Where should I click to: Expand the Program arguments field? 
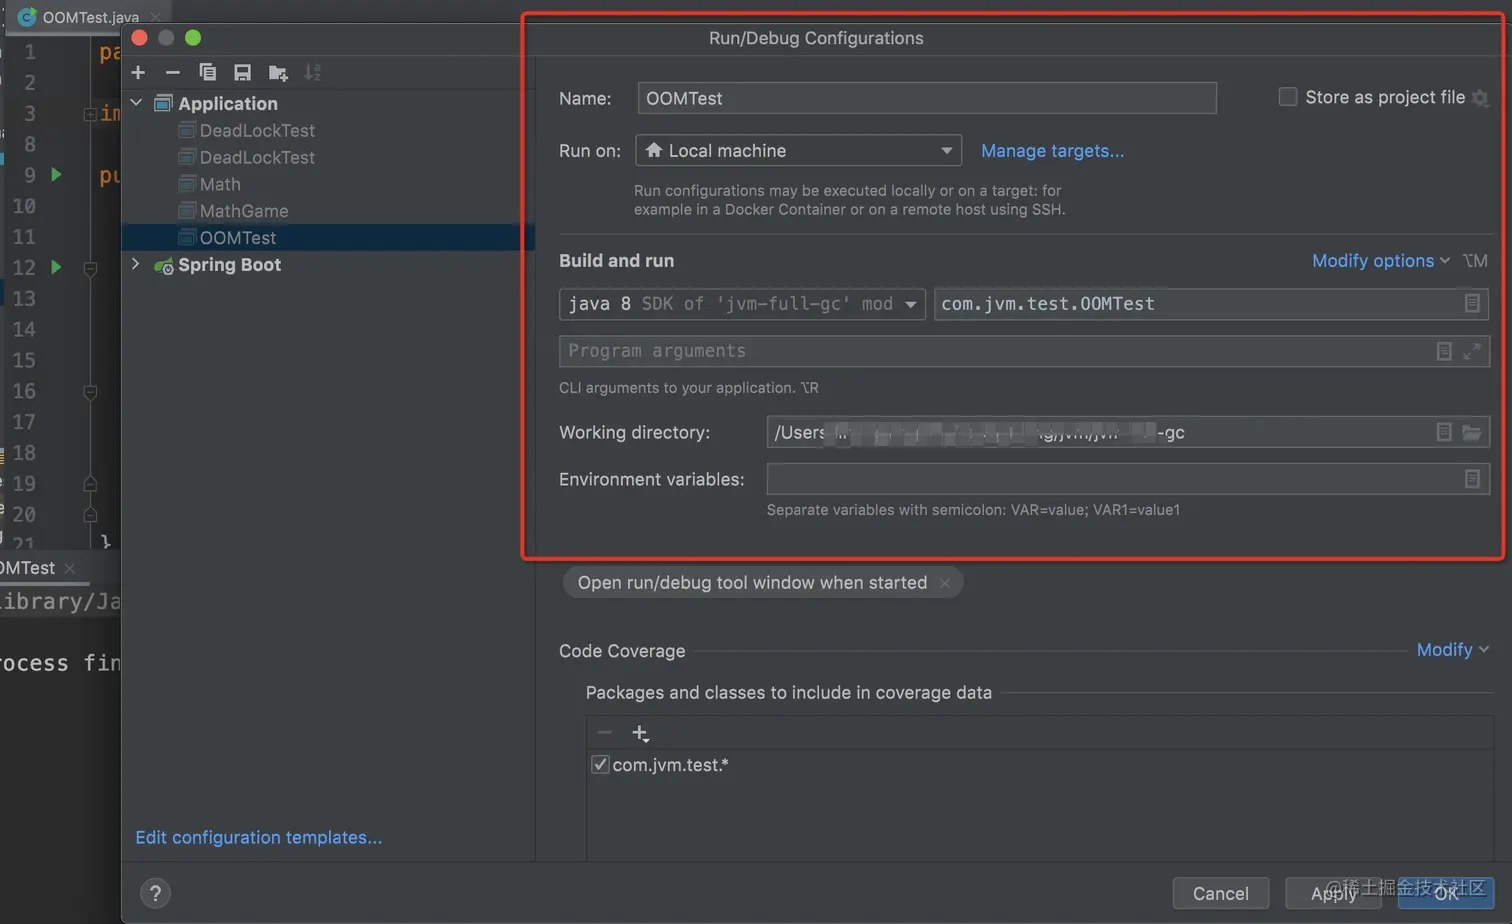pyautogui.click(x=1472, y=351)
